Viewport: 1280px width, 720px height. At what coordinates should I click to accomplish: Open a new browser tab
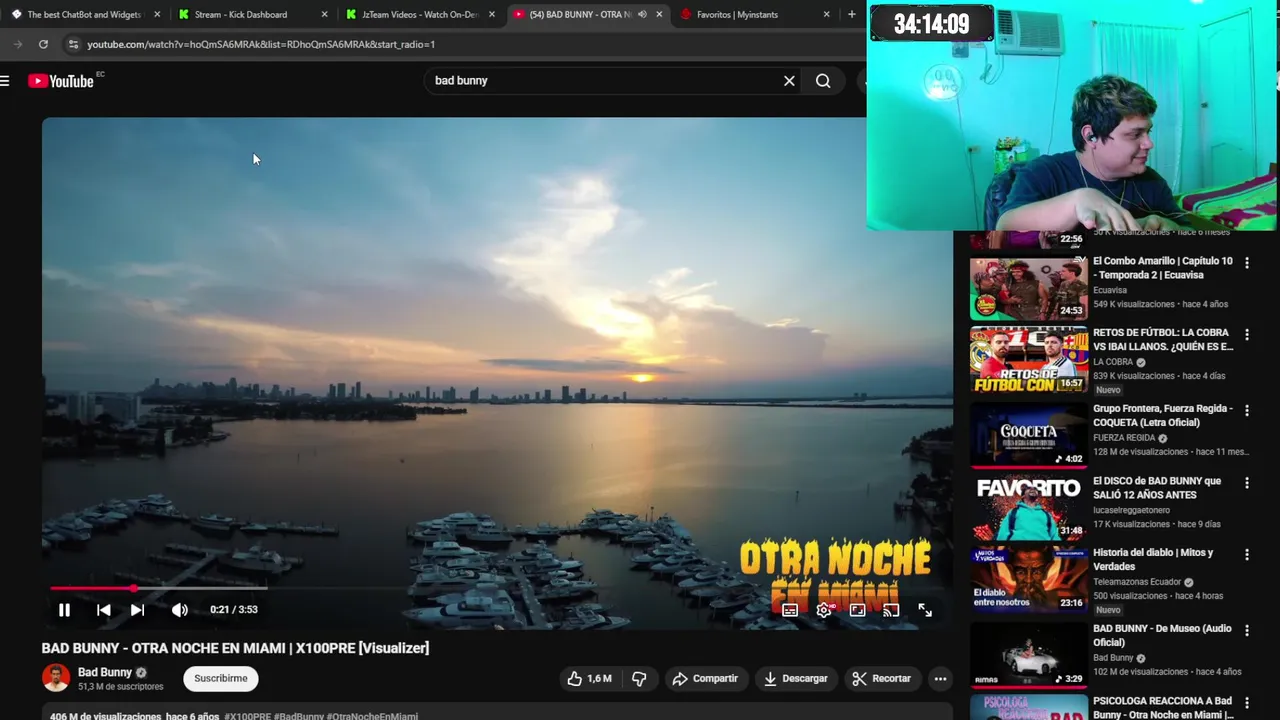[851, 14]
